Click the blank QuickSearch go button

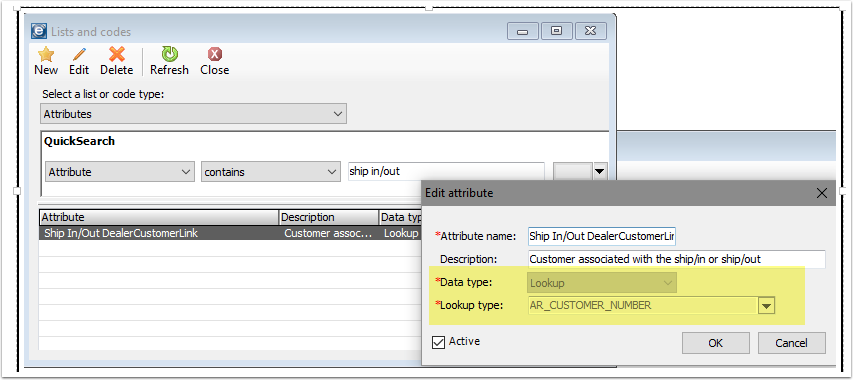point(573,172)
